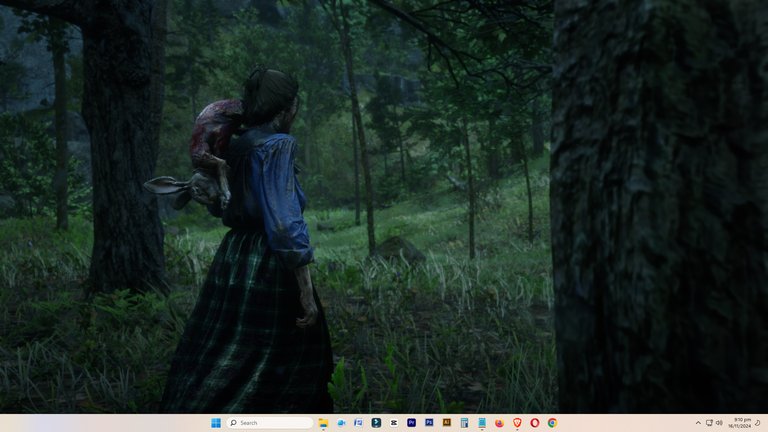
Task: Open the Windows Start menu
Action: (216, 423)
